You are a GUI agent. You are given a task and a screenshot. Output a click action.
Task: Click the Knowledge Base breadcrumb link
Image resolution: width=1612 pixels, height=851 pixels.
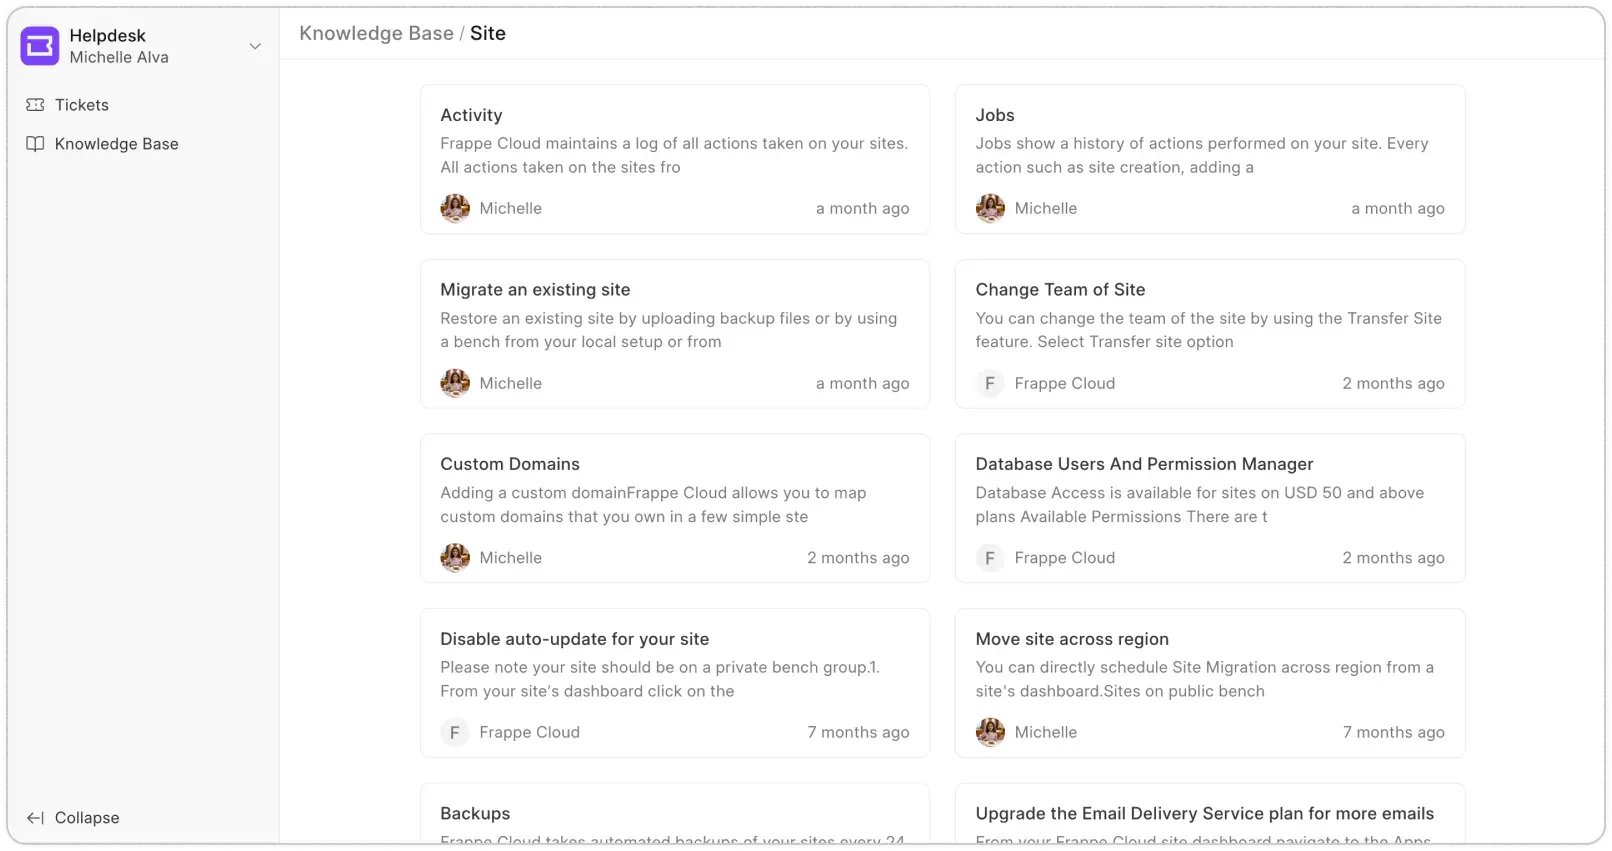(376, 33)
